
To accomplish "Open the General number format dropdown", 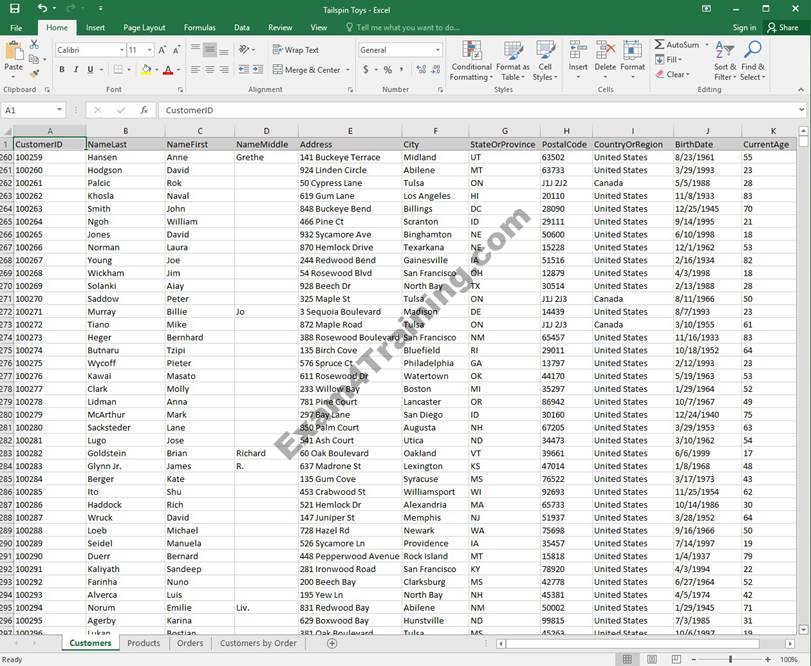I will point(438,50).
